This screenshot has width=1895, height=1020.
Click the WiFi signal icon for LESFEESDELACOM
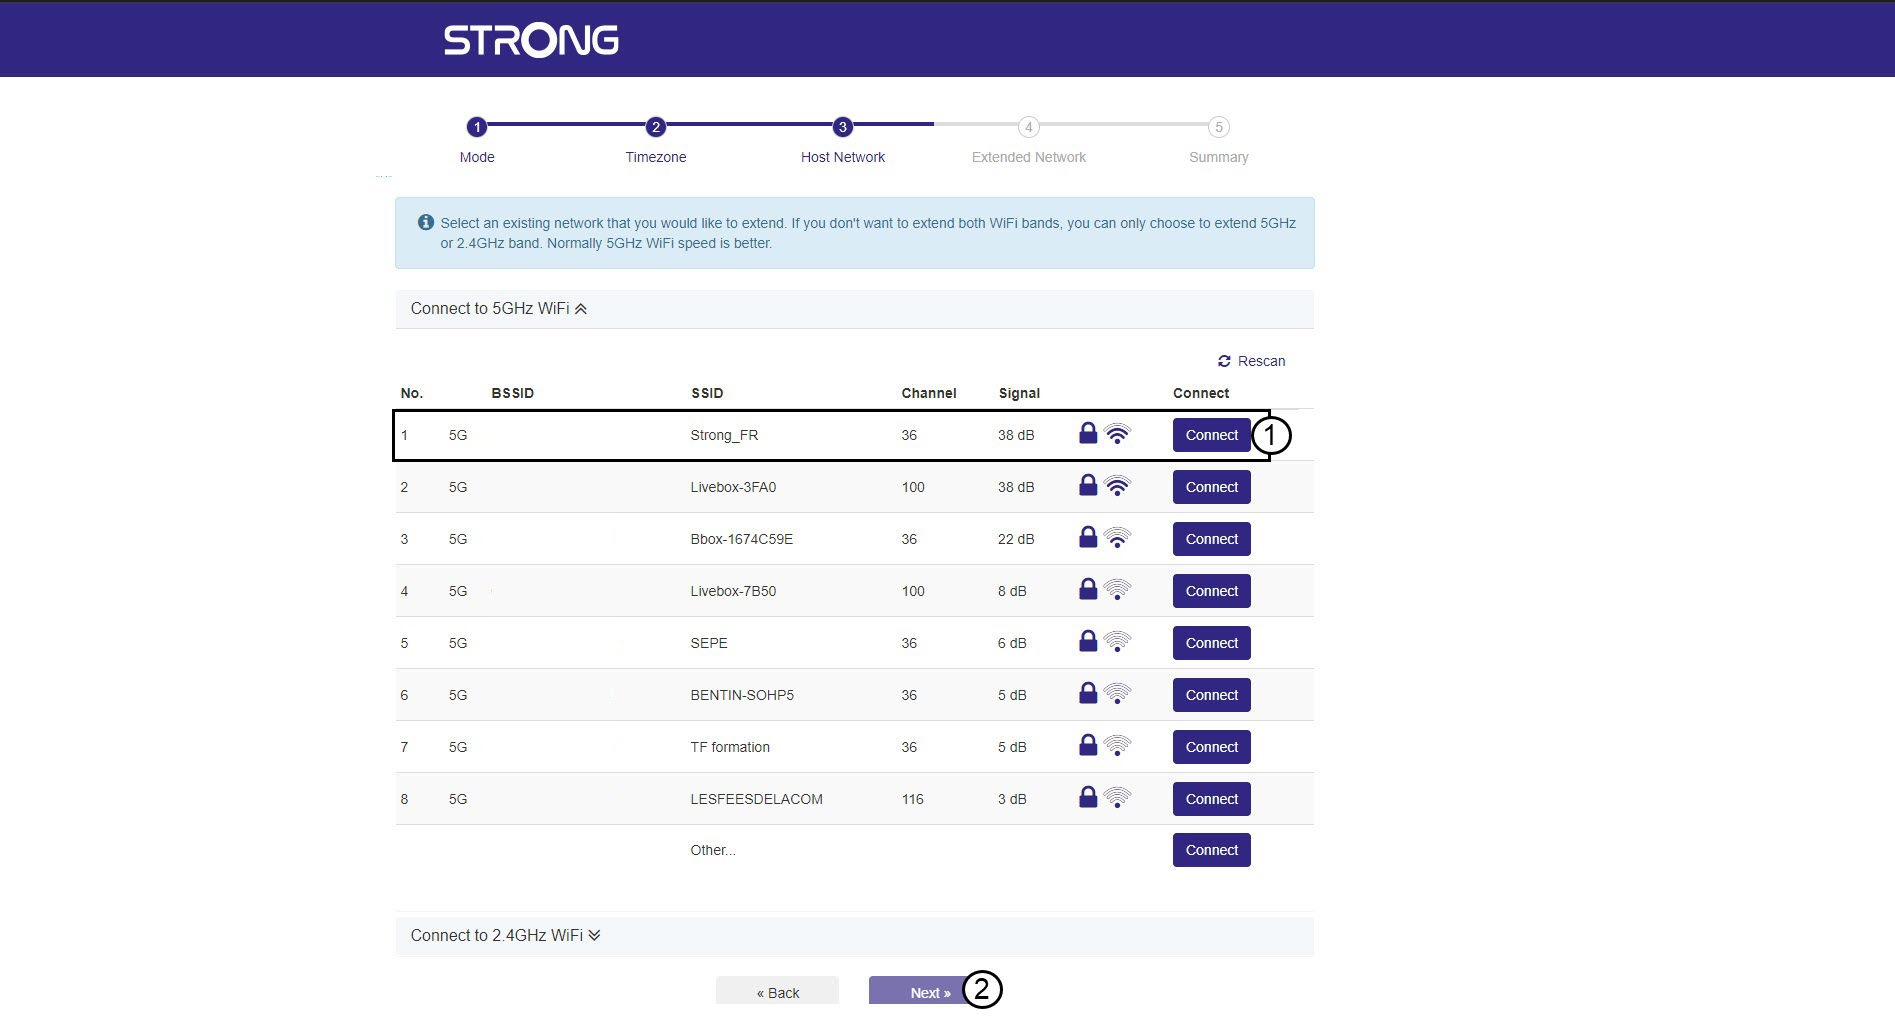[1117, 798]
